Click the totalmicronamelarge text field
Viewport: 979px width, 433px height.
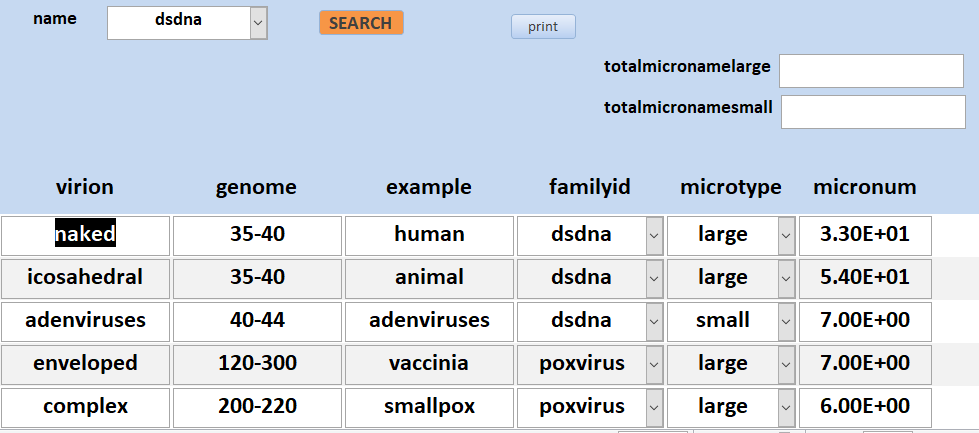(x=871, y=71)
